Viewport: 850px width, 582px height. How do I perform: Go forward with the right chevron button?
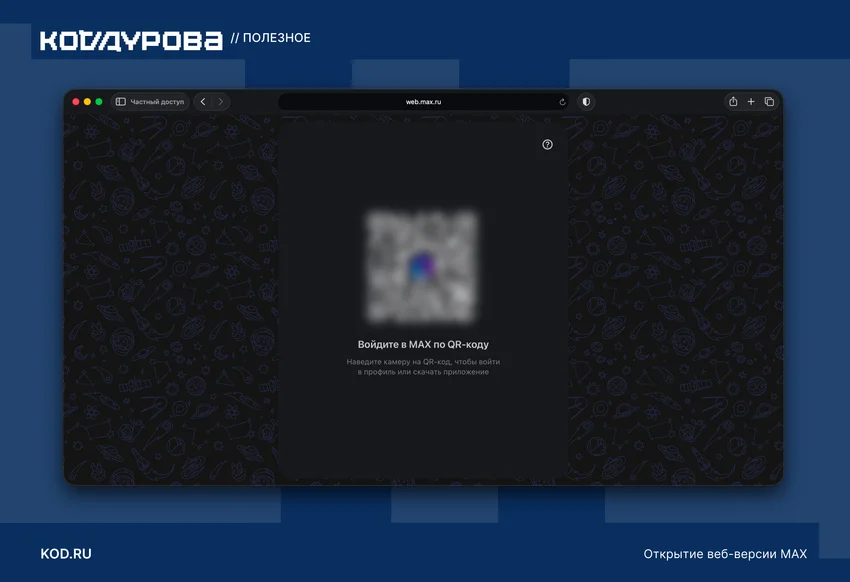click(x=221, y=102)
